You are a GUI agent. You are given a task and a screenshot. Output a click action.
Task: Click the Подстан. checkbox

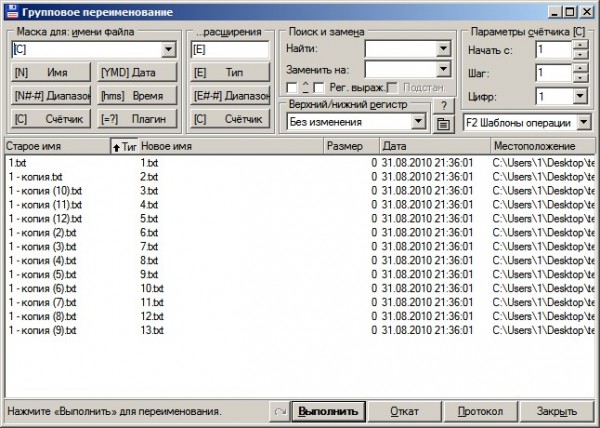[392, 88]
